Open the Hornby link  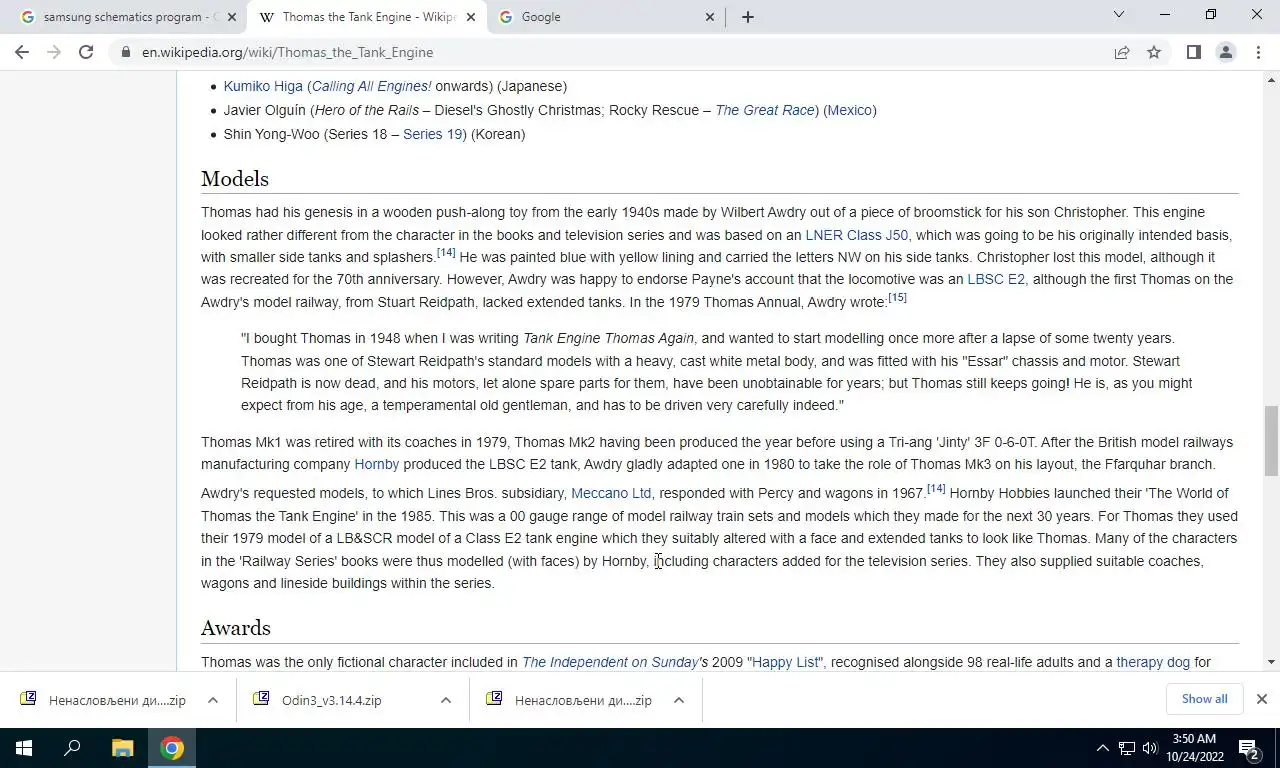pos(377,464)
